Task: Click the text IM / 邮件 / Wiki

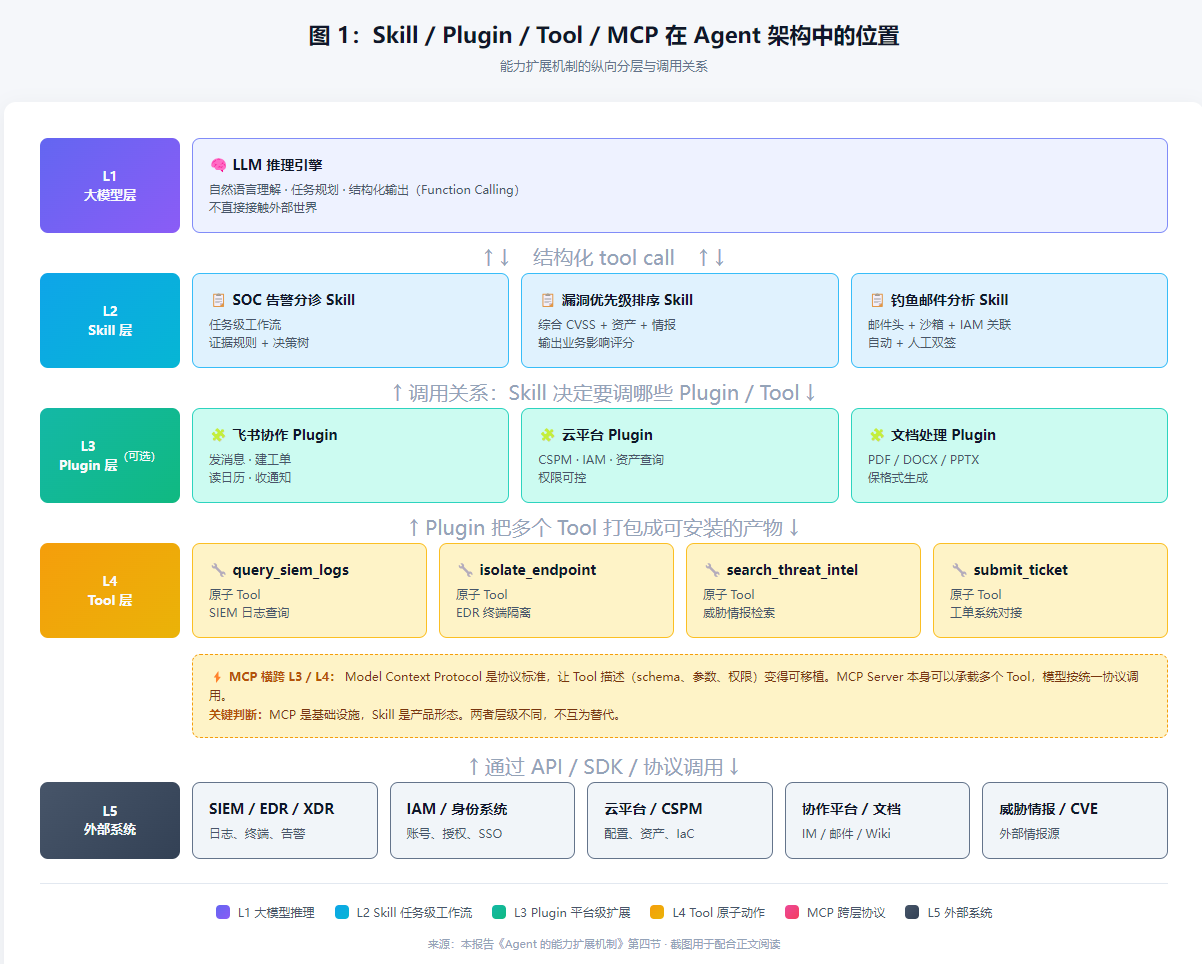Action: pos(846,834)
